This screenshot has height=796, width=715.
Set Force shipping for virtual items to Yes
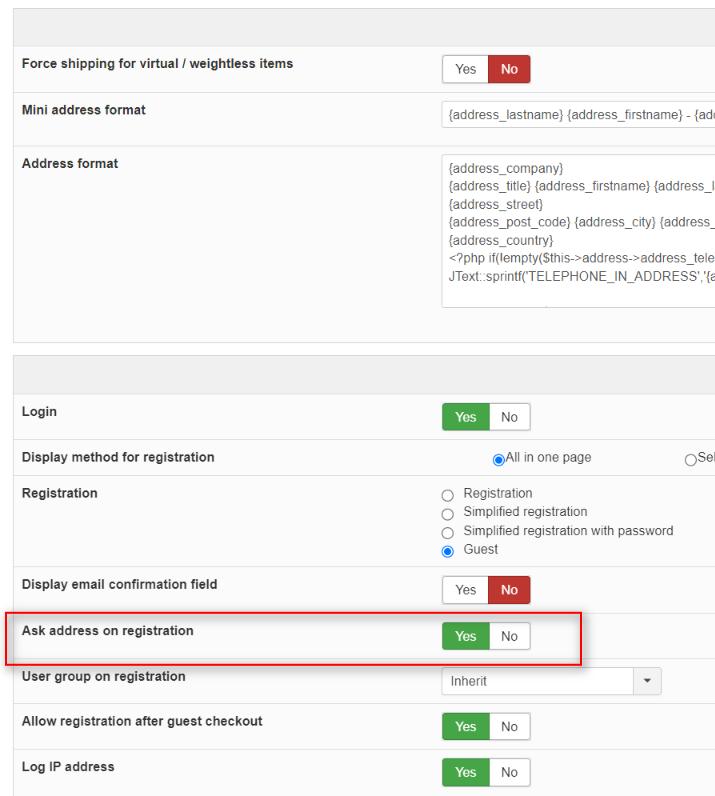click(x=465, y=69)
